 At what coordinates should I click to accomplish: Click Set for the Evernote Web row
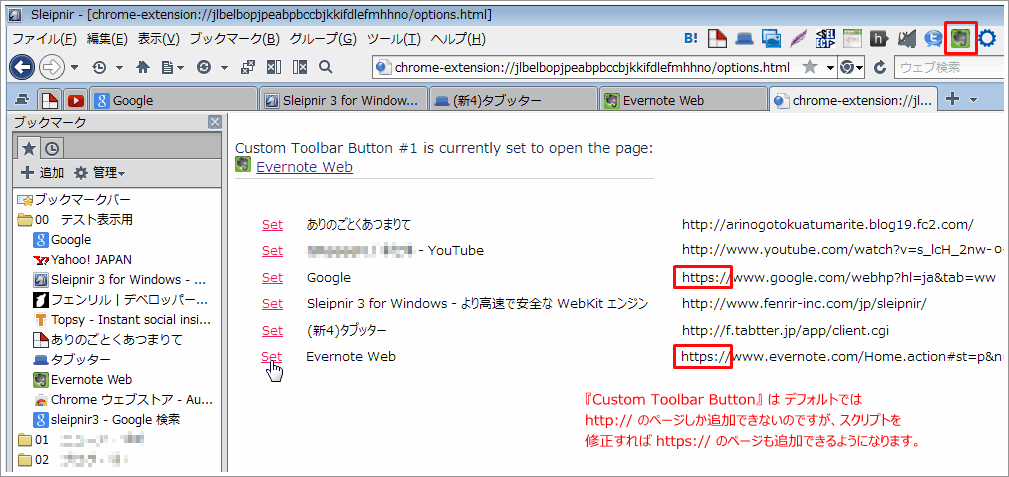coord(272,357)
